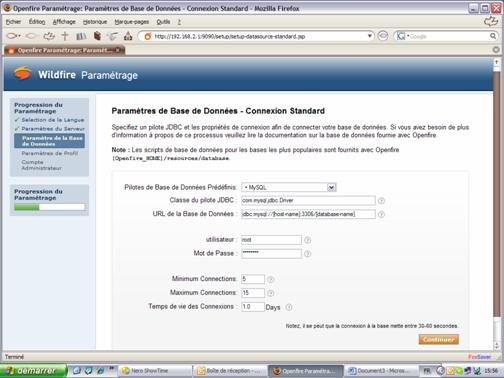The image size is (504, 378).
Task: Switch to Document3 Microsoft Word taskbar item
Action: point(380,371)
